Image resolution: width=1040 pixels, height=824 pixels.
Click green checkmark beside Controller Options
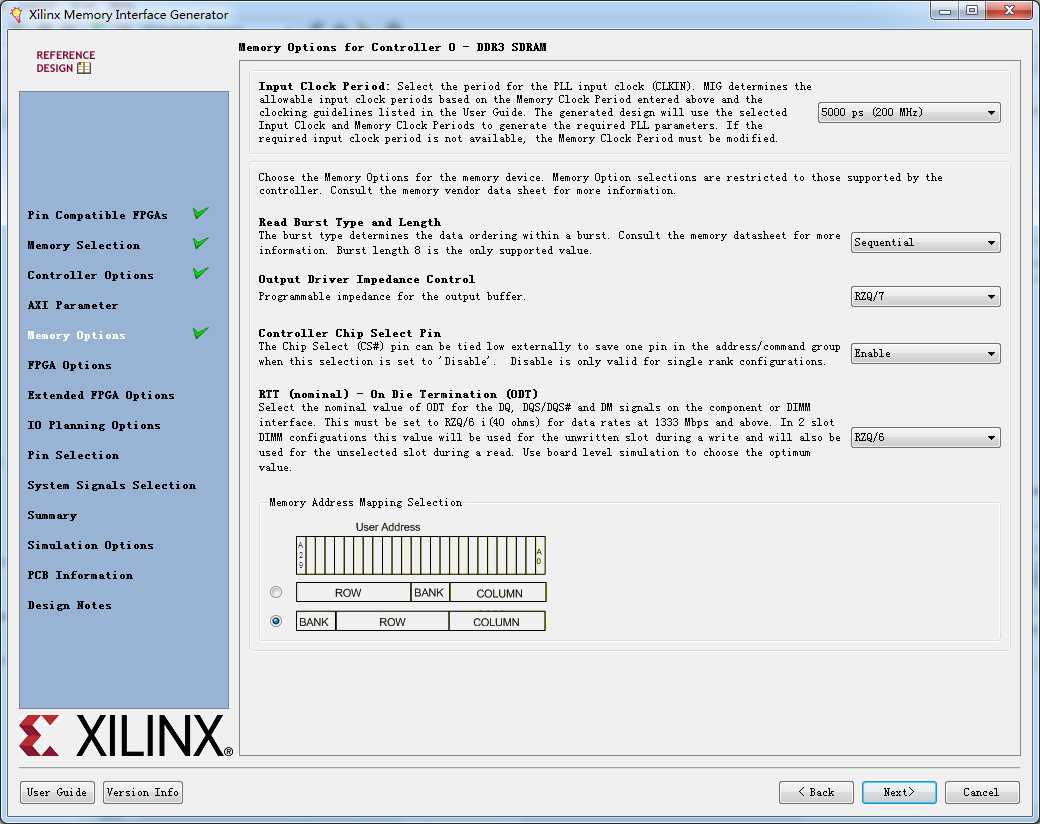click(x=200, y=273)
